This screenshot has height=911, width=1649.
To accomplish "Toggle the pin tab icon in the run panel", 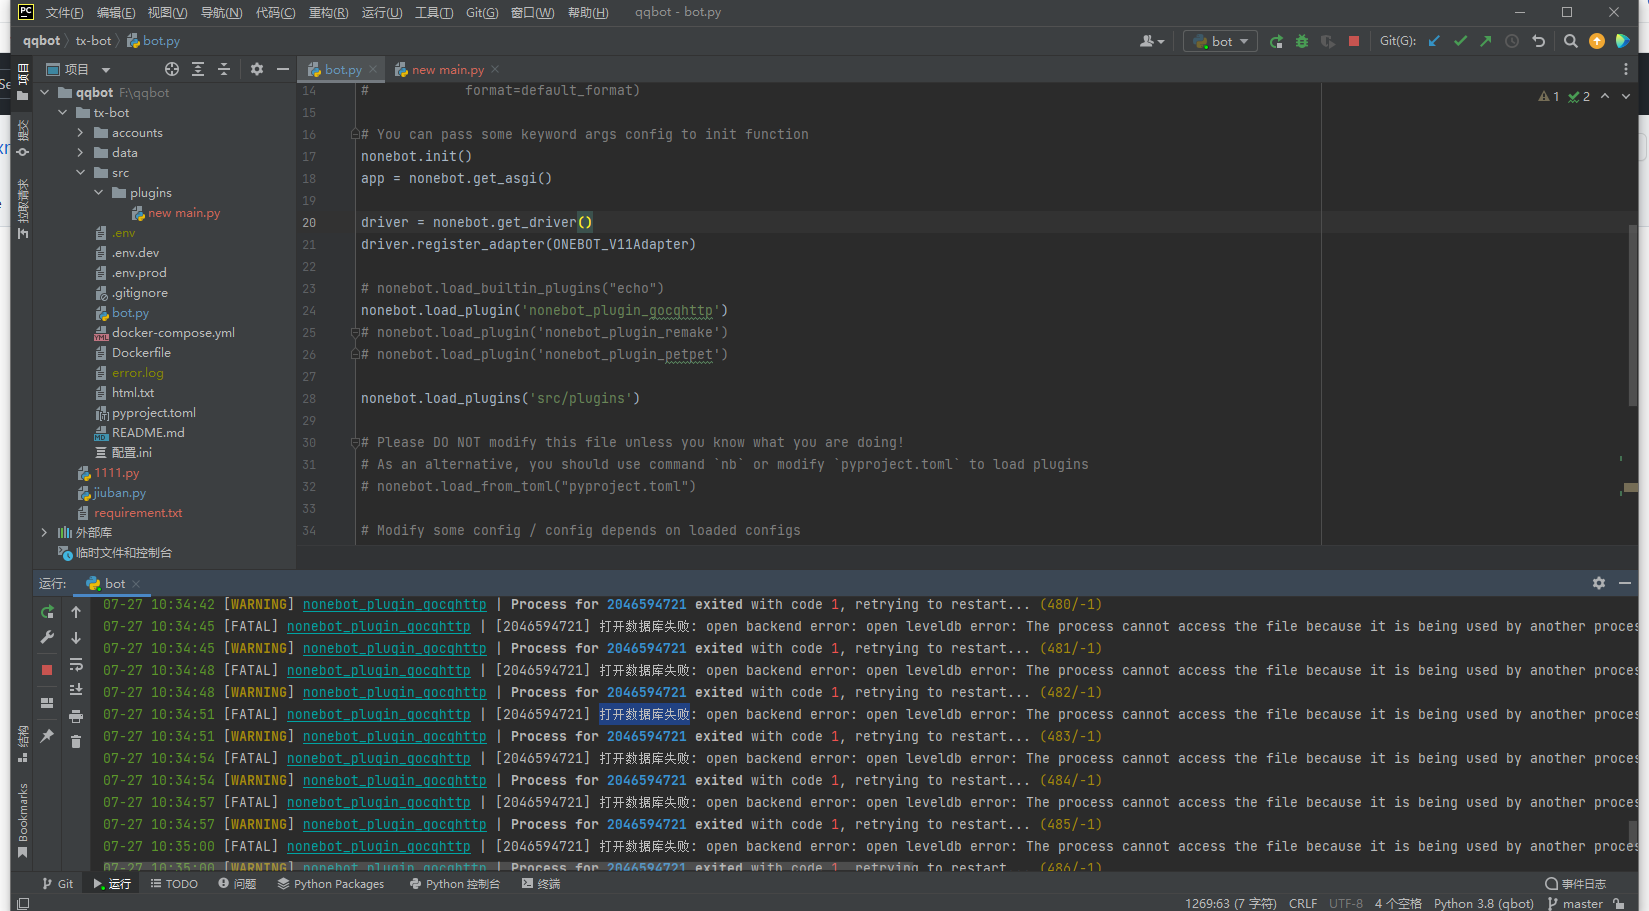I will (x=47, y=736).
